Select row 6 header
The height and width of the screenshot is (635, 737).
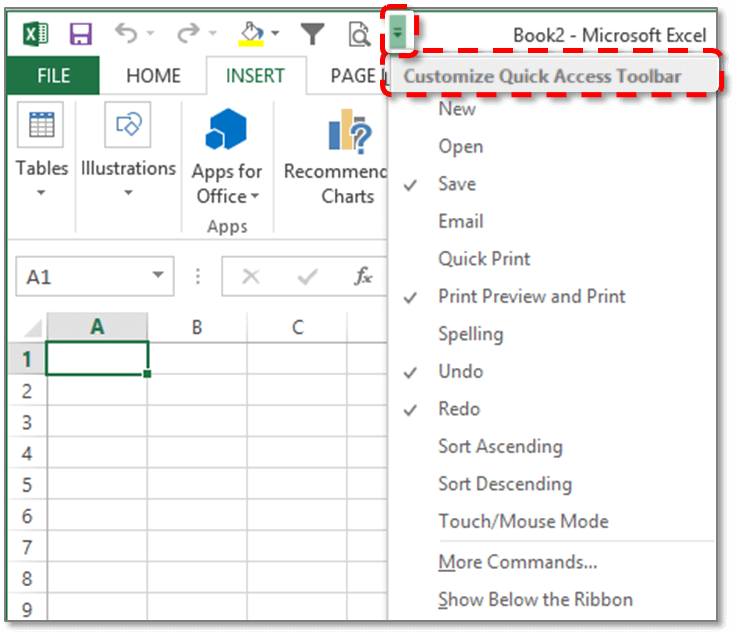coord(27,516)
